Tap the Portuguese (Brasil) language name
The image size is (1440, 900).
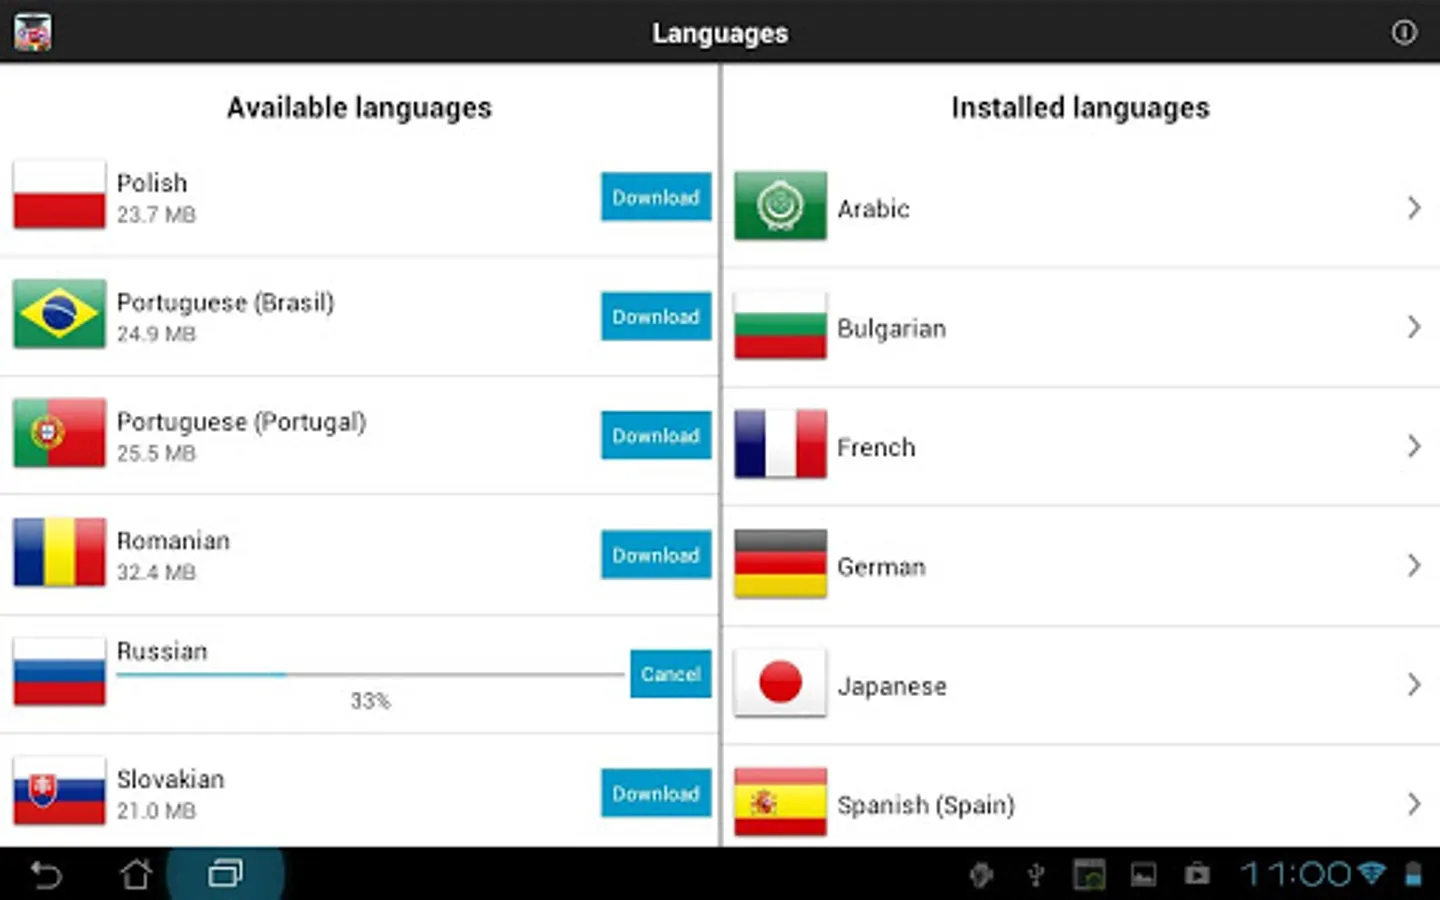tap(225, 302)
